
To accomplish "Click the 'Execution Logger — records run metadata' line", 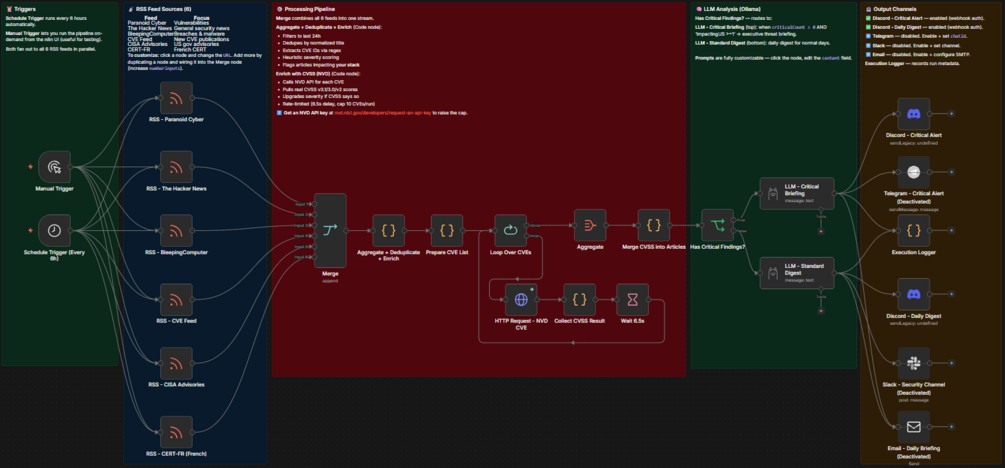I will (913, 63).
